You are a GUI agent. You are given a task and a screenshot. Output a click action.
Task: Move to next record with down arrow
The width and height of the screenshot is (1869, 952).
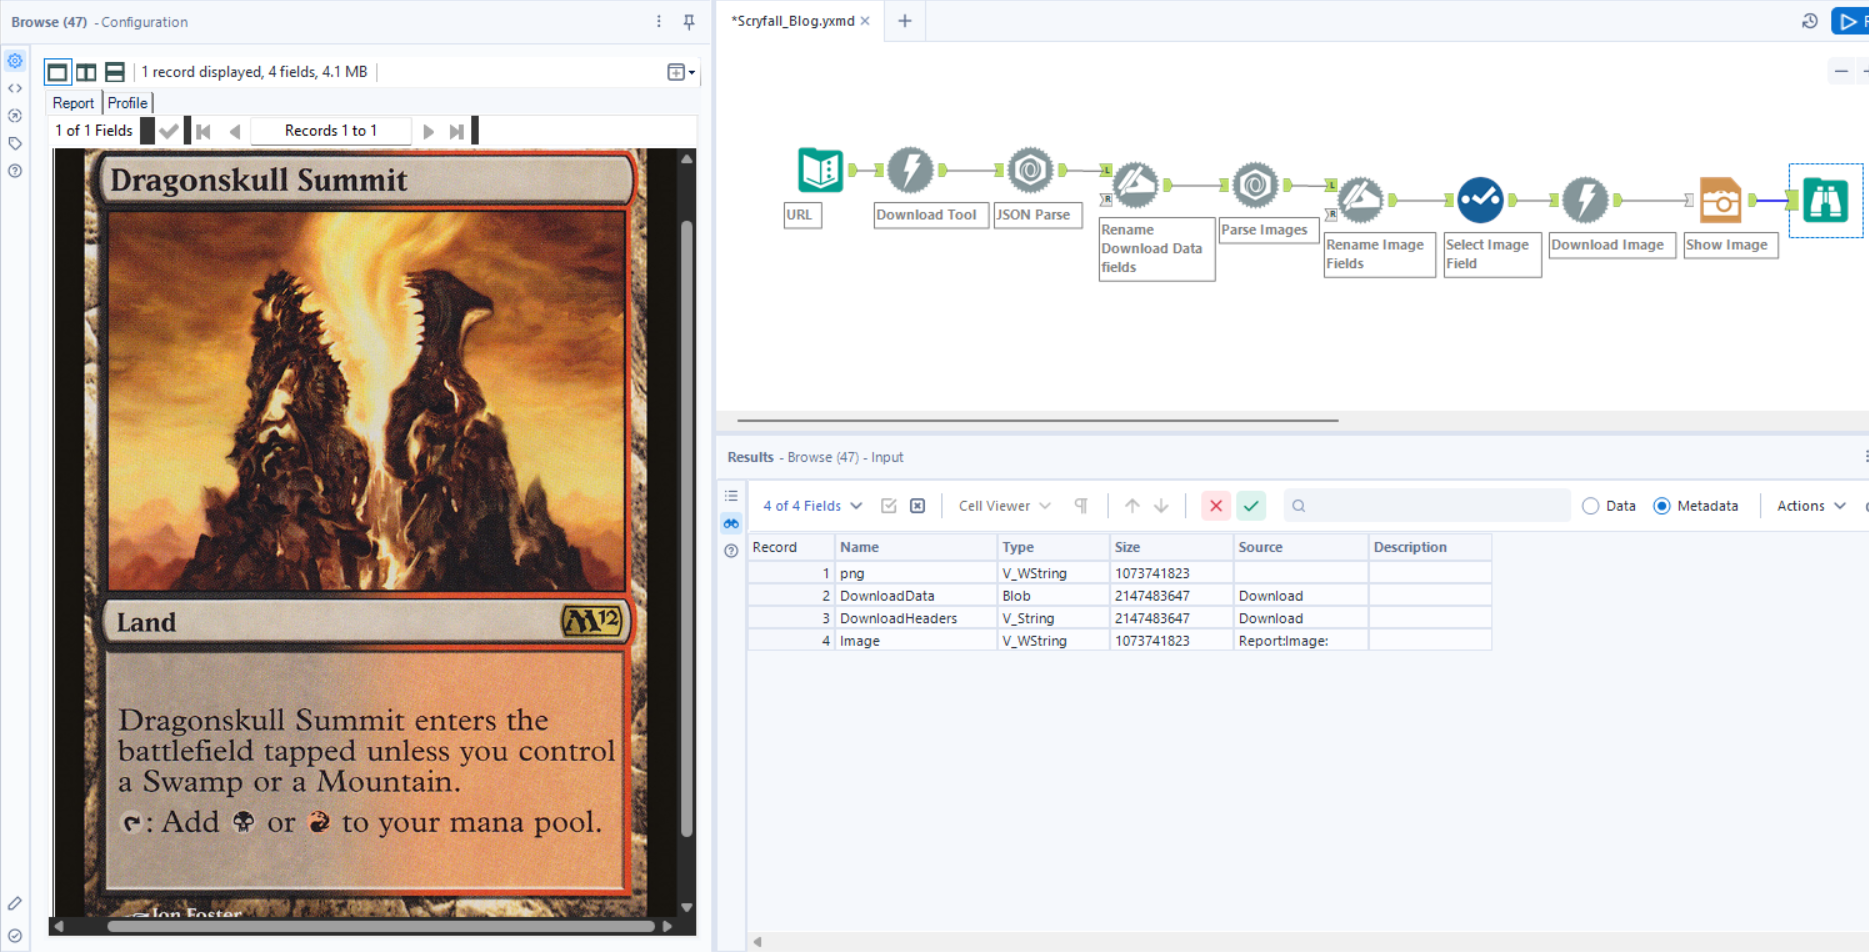[x=1161, y=506]
